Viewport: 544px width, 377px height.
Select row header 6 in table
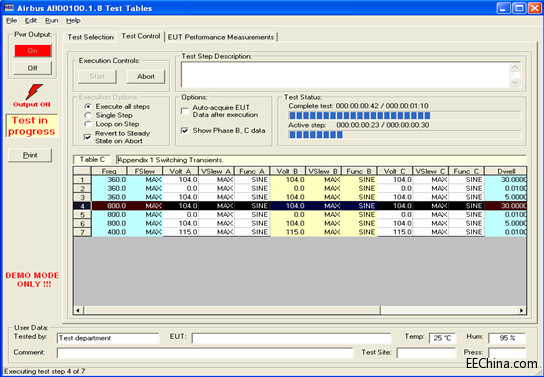(82, 223)
